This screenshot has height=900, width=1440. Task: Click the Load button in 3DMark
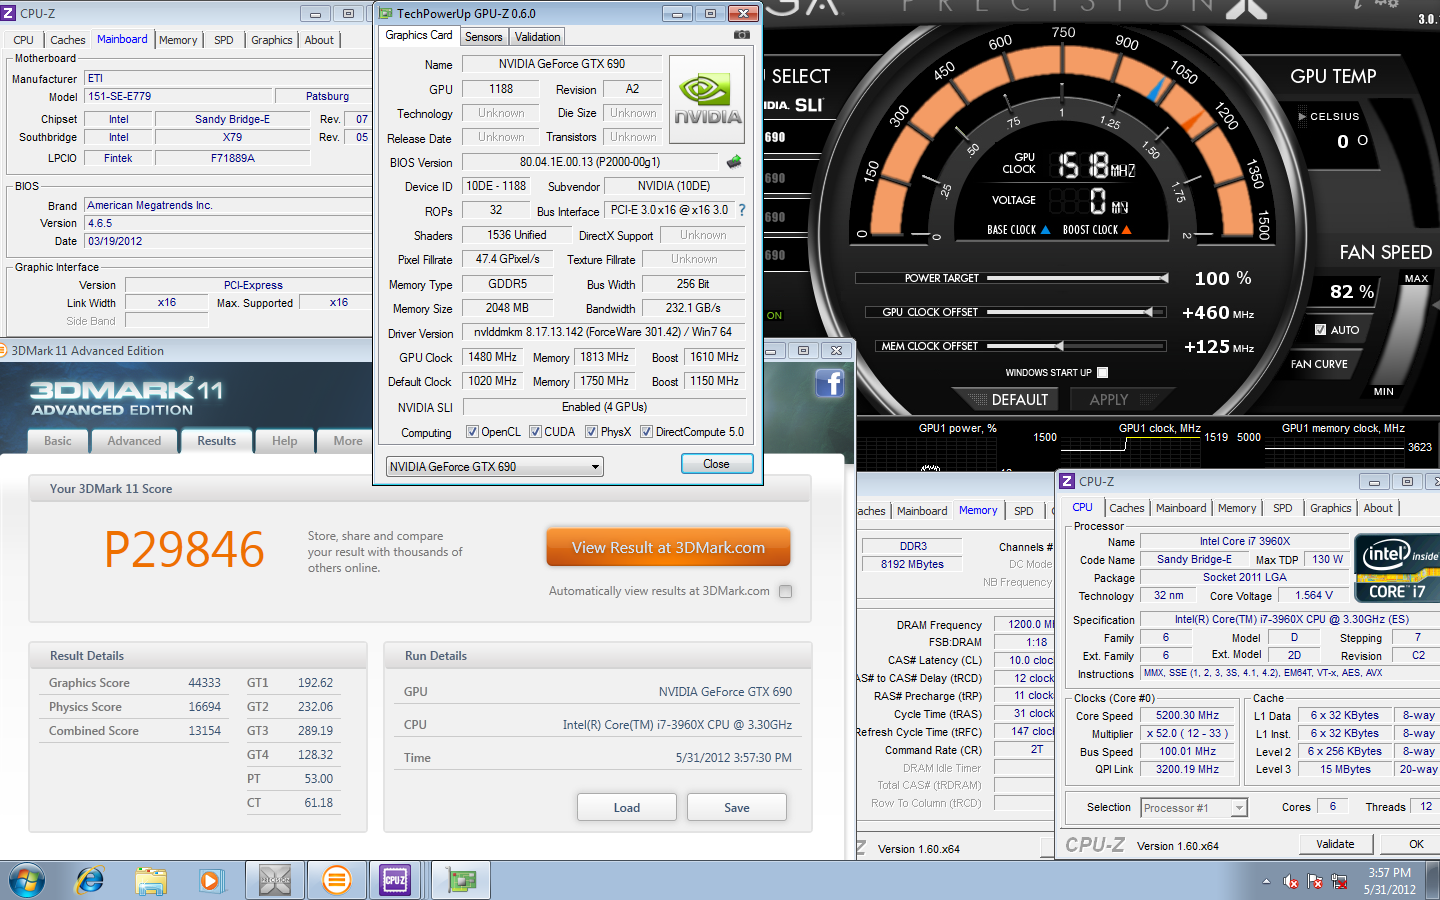[x=627, y=807]
